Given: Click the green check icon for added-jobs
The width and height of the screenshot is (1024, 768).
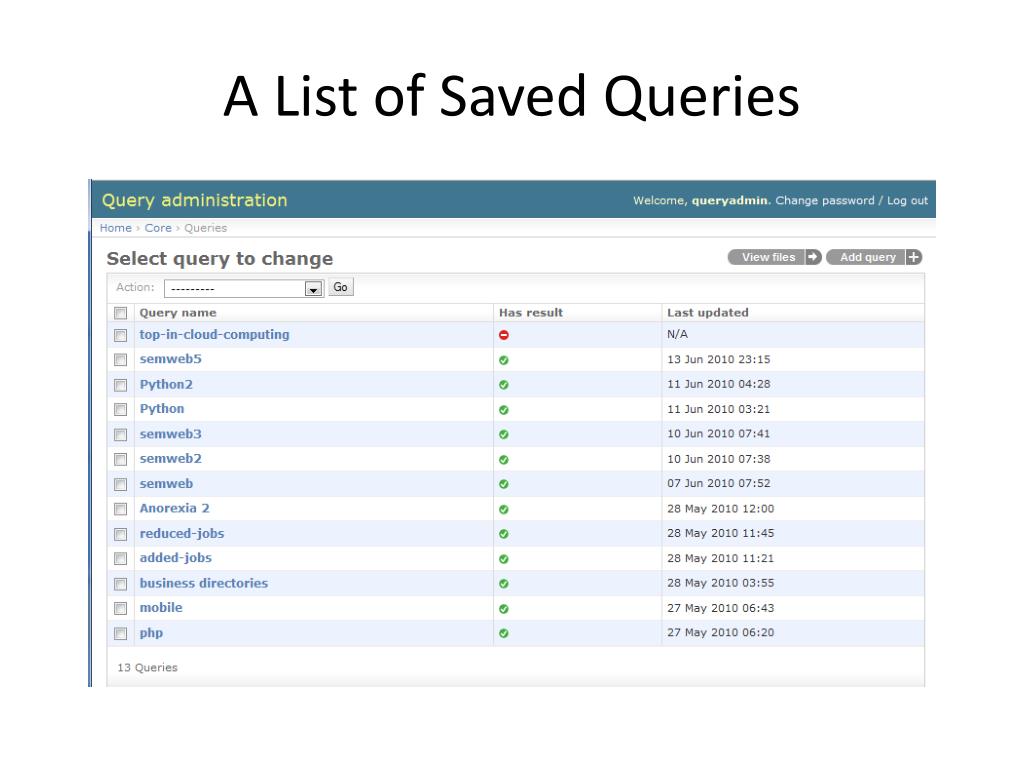Looking at the screenshot, I should click(504, 559).
